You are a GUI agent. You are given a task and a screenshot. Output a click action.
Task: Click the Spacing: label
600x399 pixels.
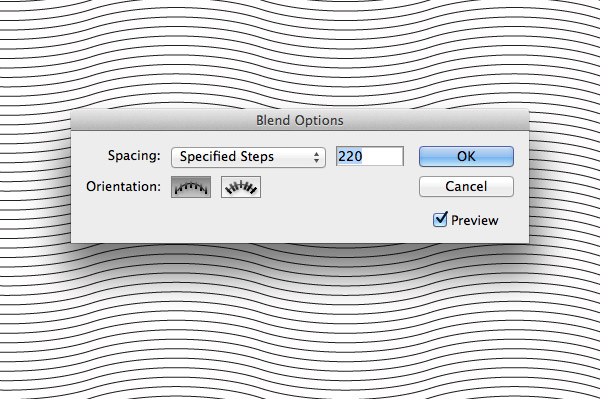[134, 156]
